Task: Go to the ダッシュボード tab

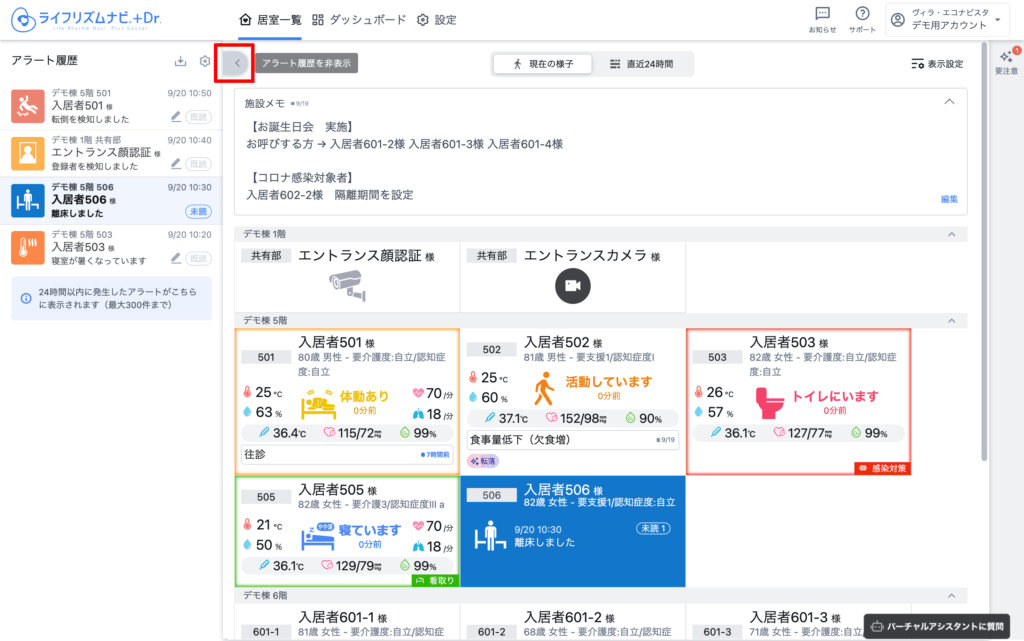Action: 359,19
